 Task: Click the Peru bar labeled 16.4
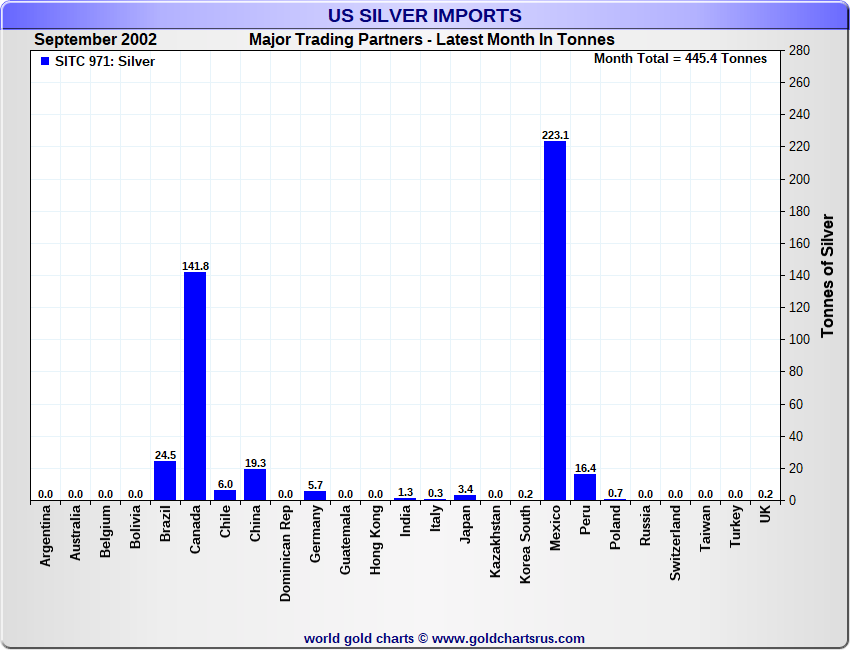click(x=585, y=487)
